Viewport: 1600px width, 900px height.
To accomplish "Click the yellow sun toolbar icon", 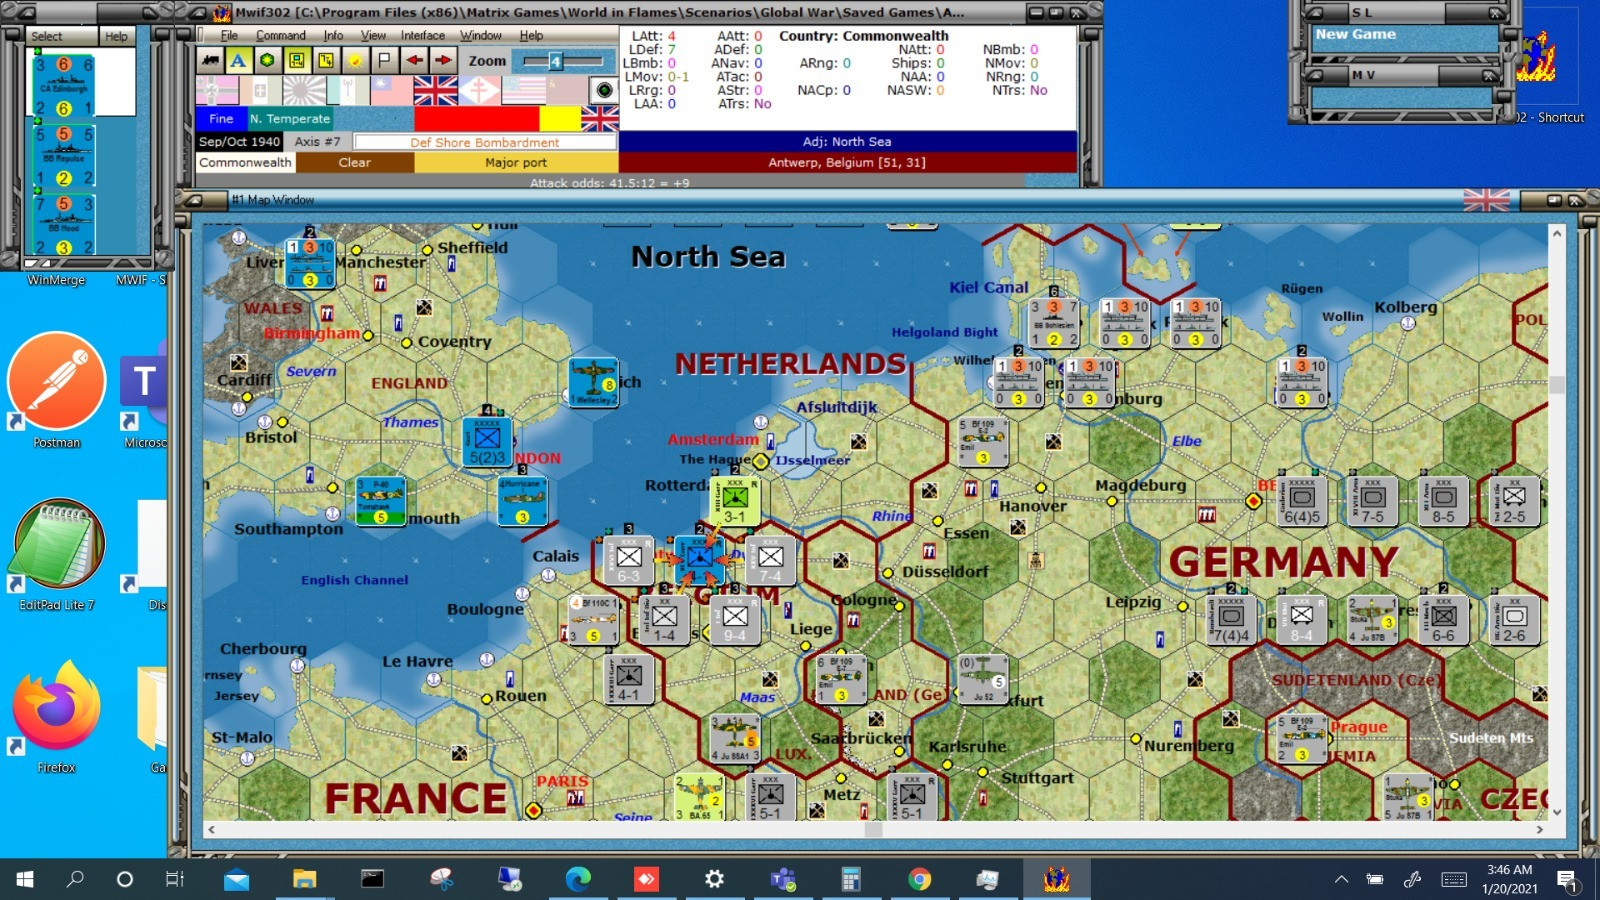I will pos(355,60).
